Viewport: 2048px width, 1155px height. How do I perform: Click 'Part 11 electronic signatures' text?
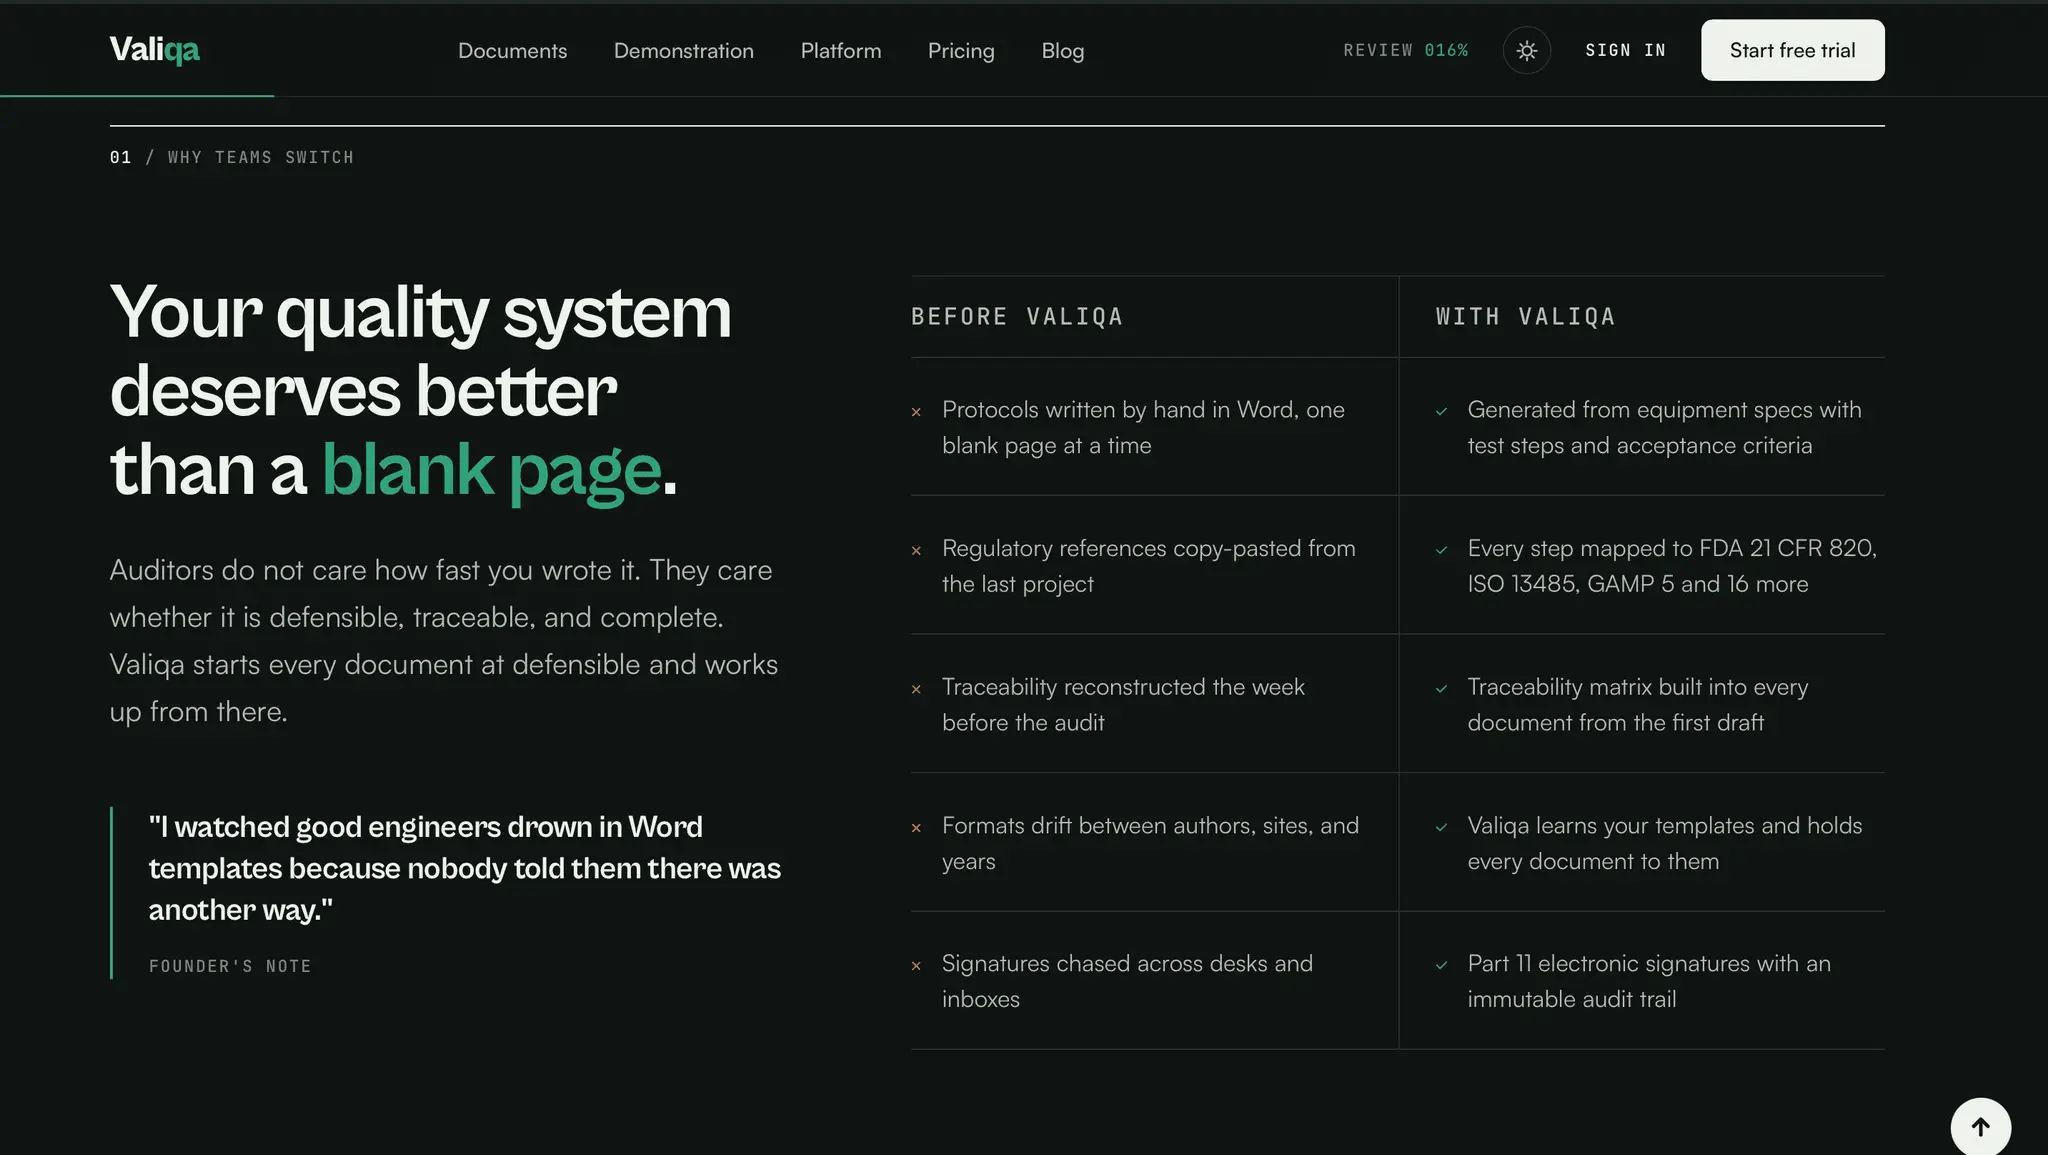(x=1649, y=981)
